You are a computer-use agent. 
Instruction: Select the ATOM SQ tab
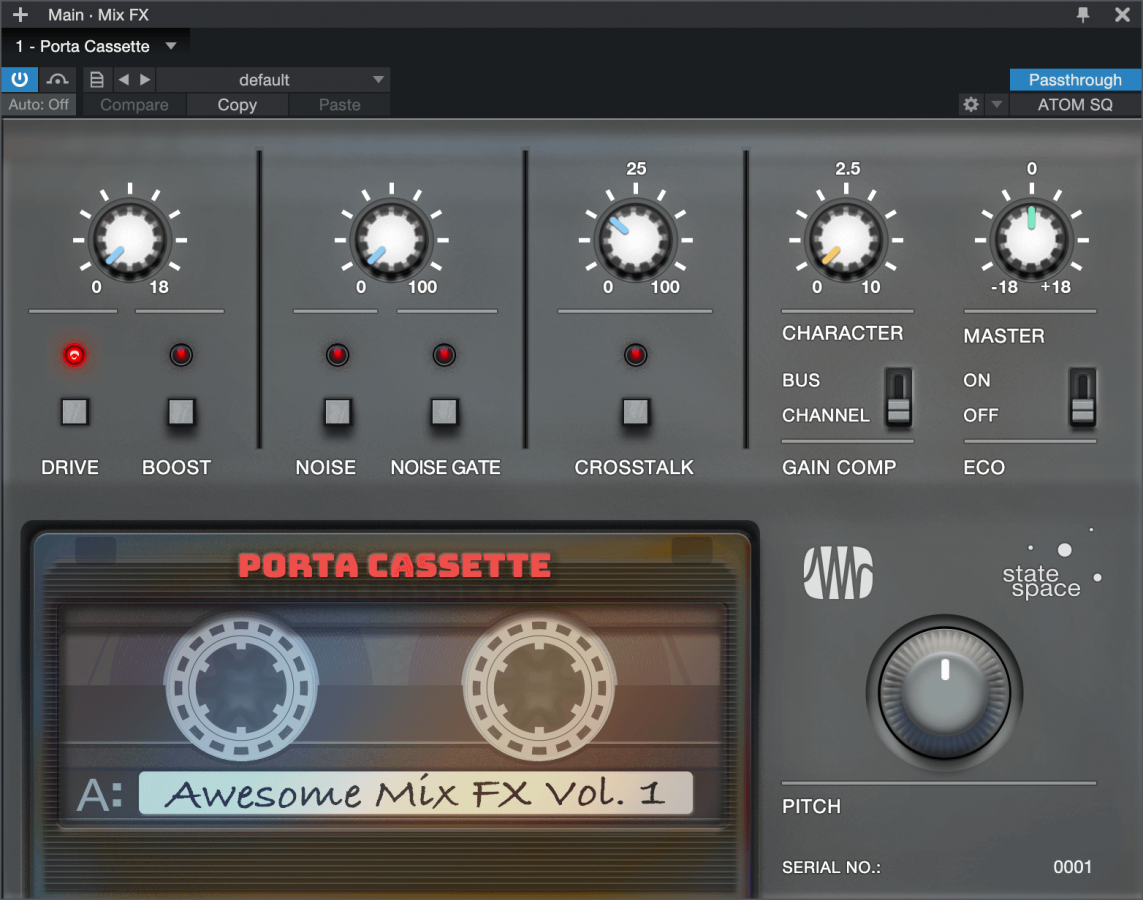pyautogui.click(x=1074, y=104)
